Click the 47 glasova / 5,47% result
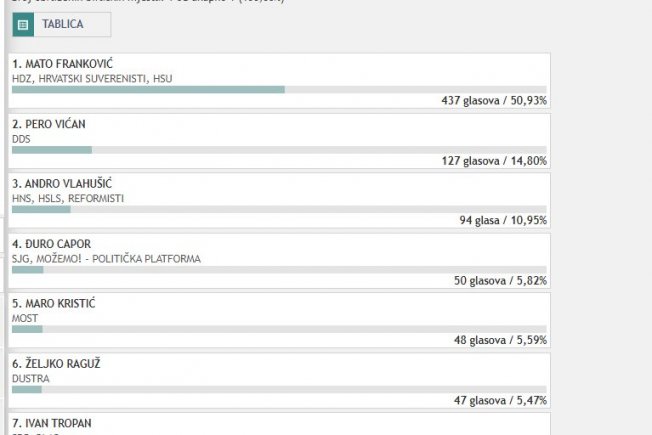This screenshot has width=652, height=435. pyautogui.click(x=500, y=400)
